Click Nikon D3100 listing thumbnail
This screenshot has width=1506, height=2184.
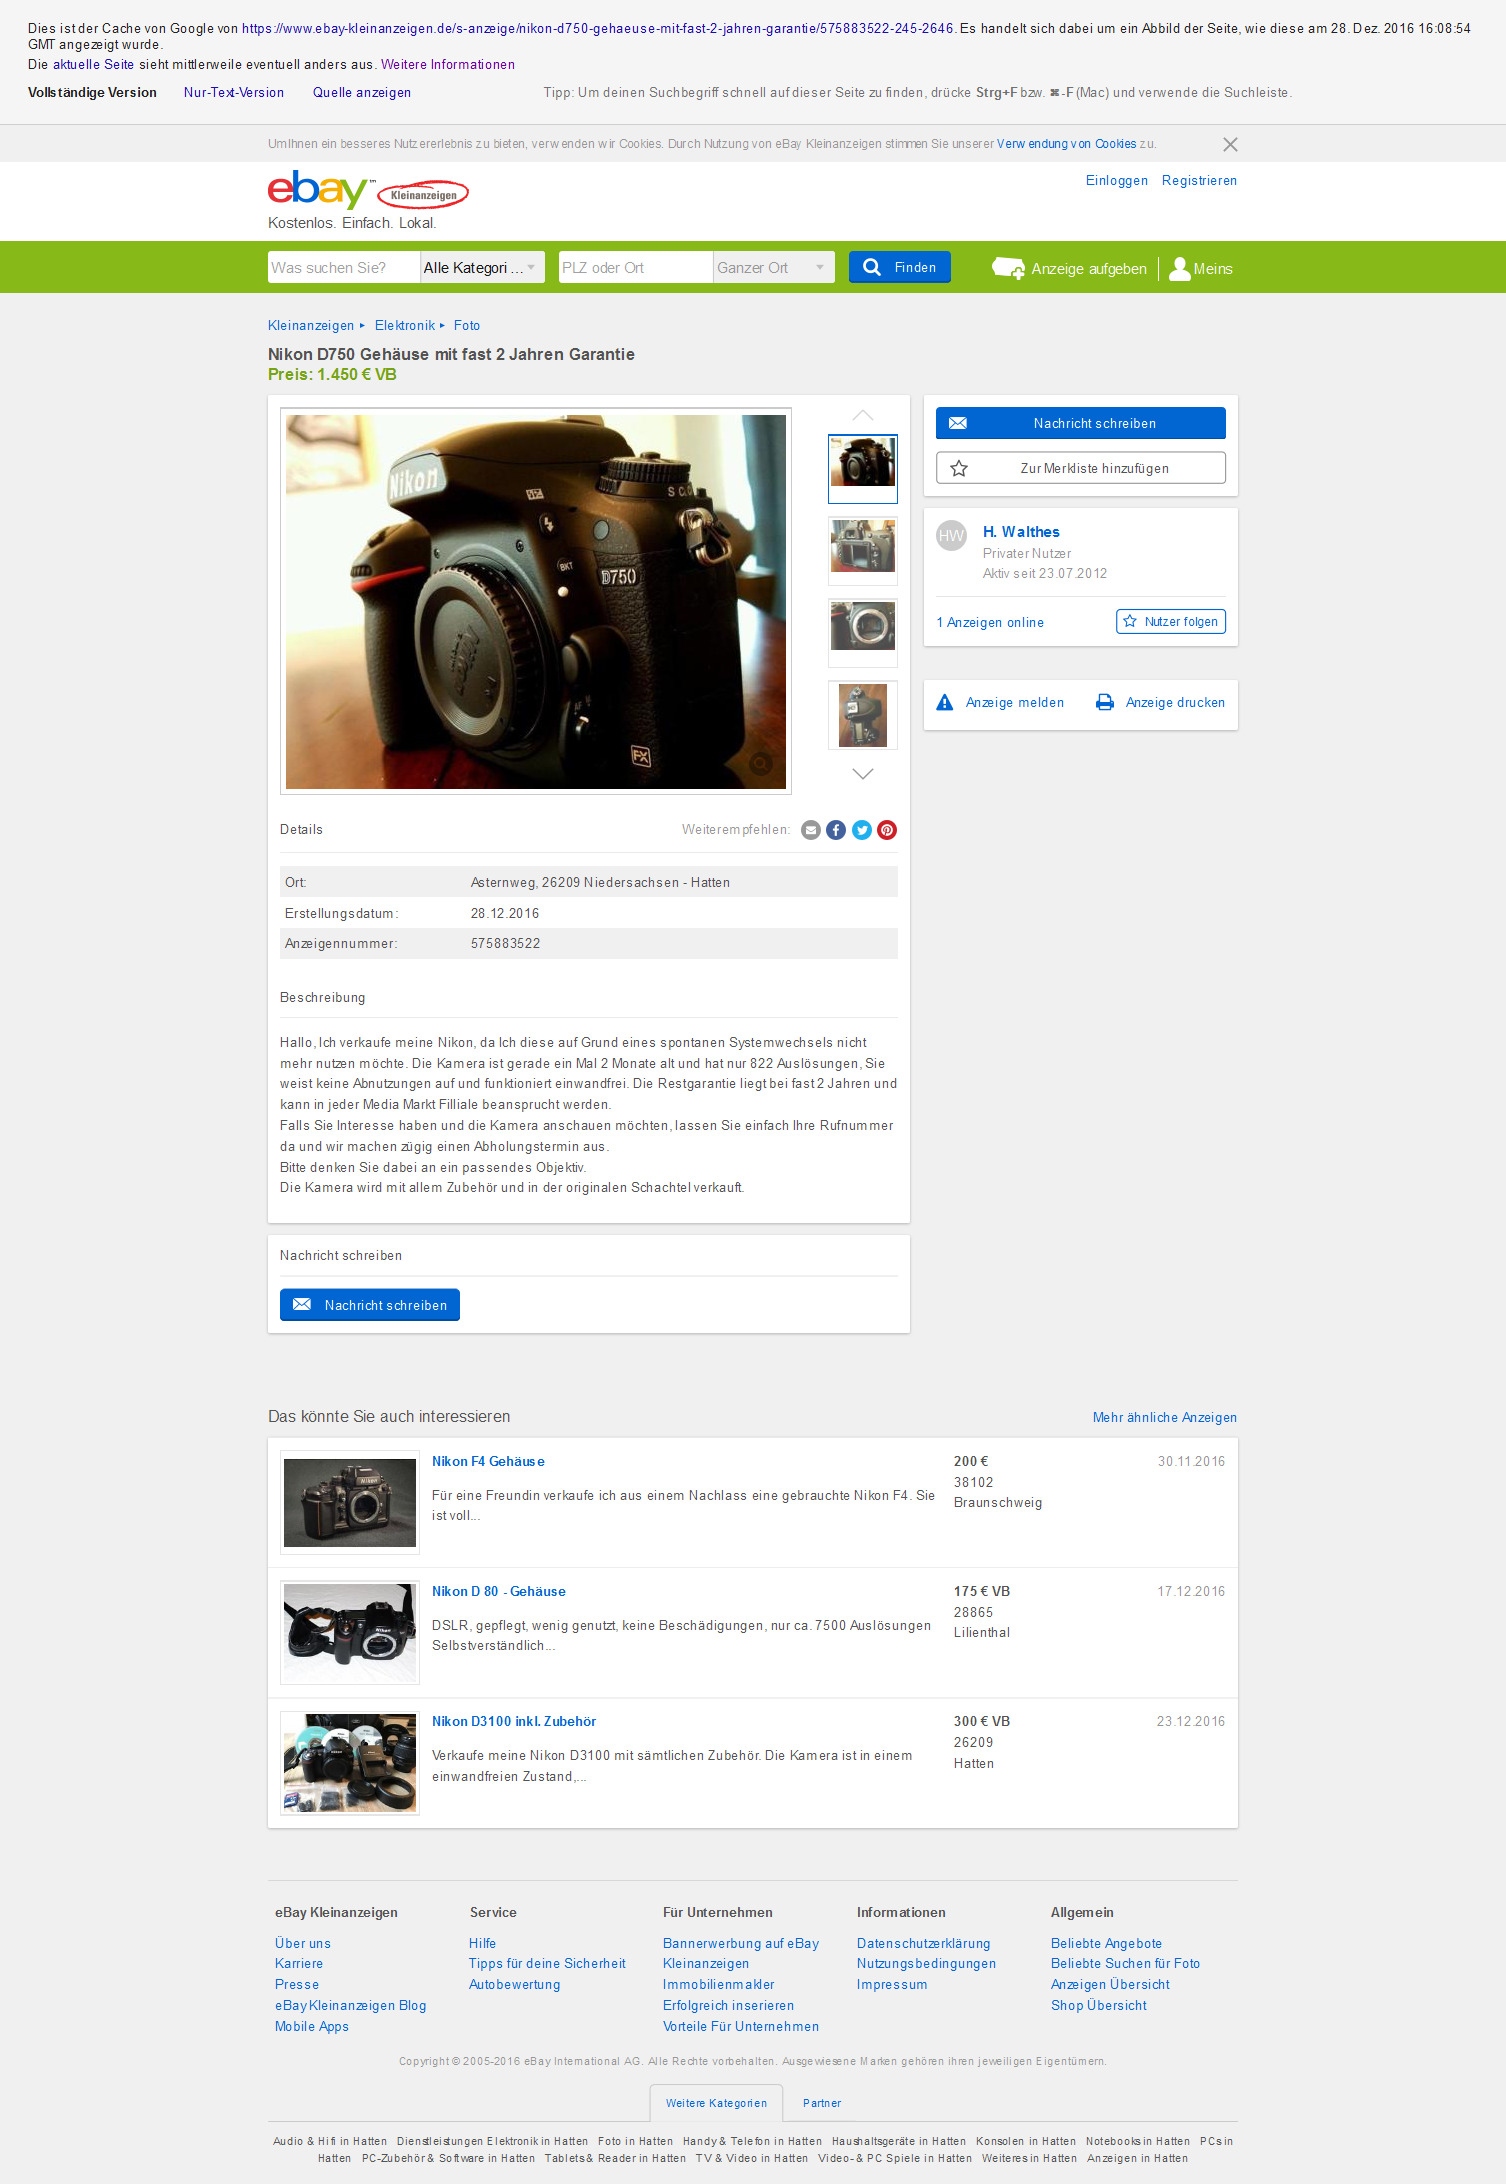(x=350, y=1763)
